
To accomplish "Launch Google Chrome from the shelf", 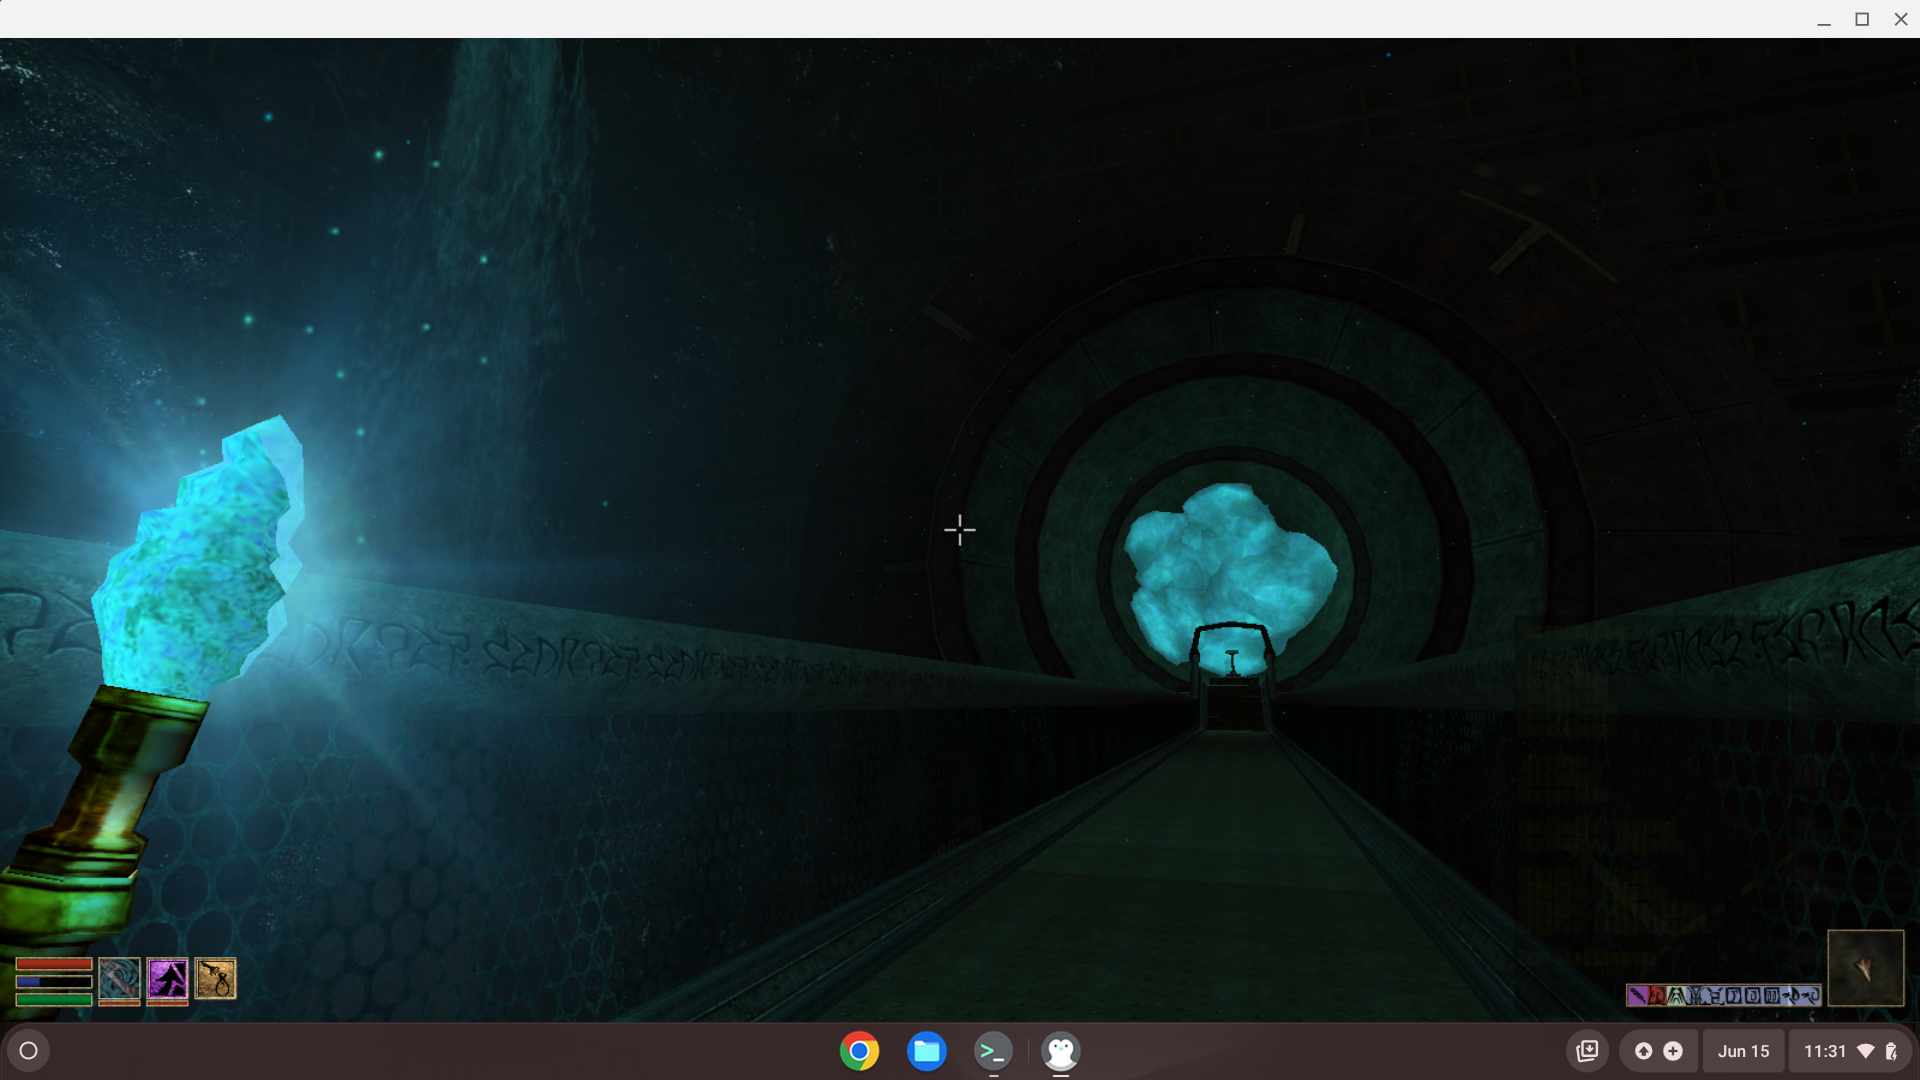I will [x=859, y=1051].
